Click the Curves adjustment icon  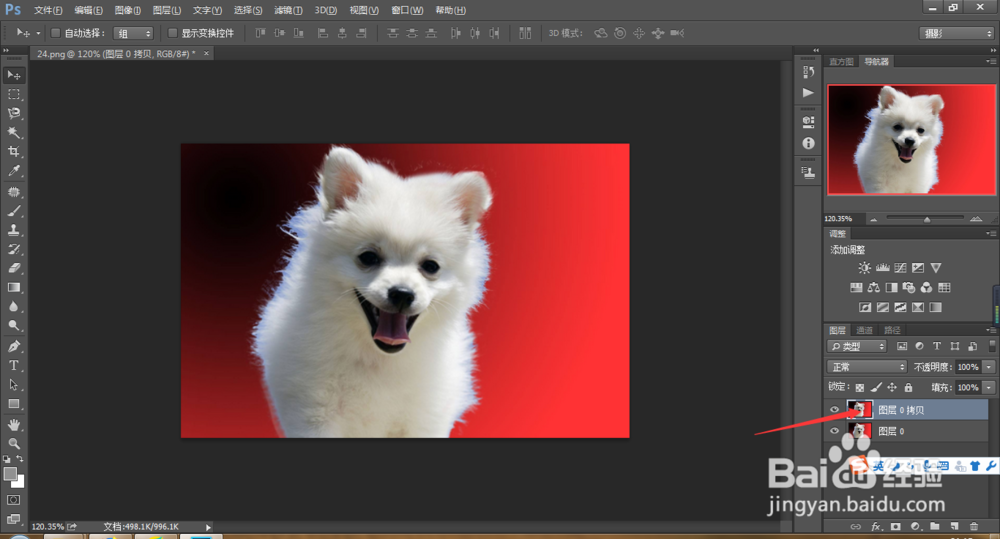[900, 268]
